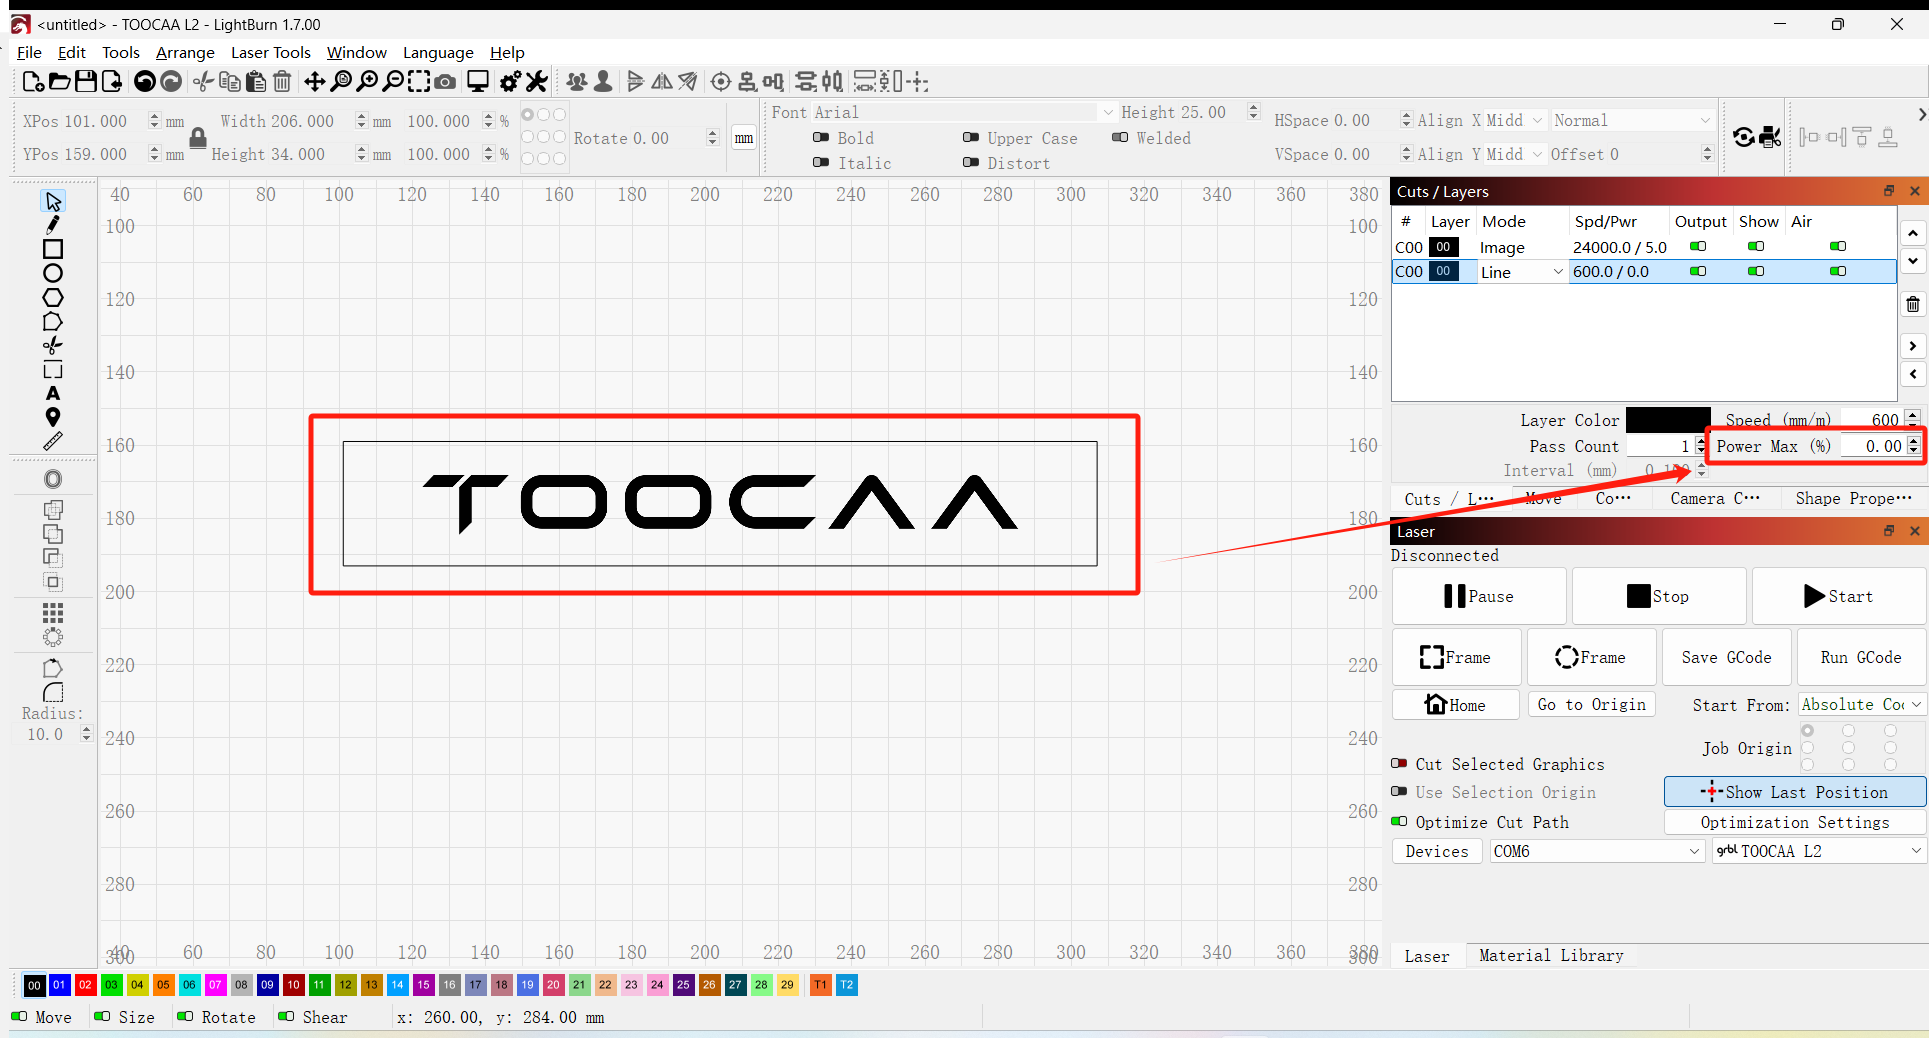Open camera capture toolbar icon
This screenshot has height=1038, width=1929.
click(x=446, y=82)
